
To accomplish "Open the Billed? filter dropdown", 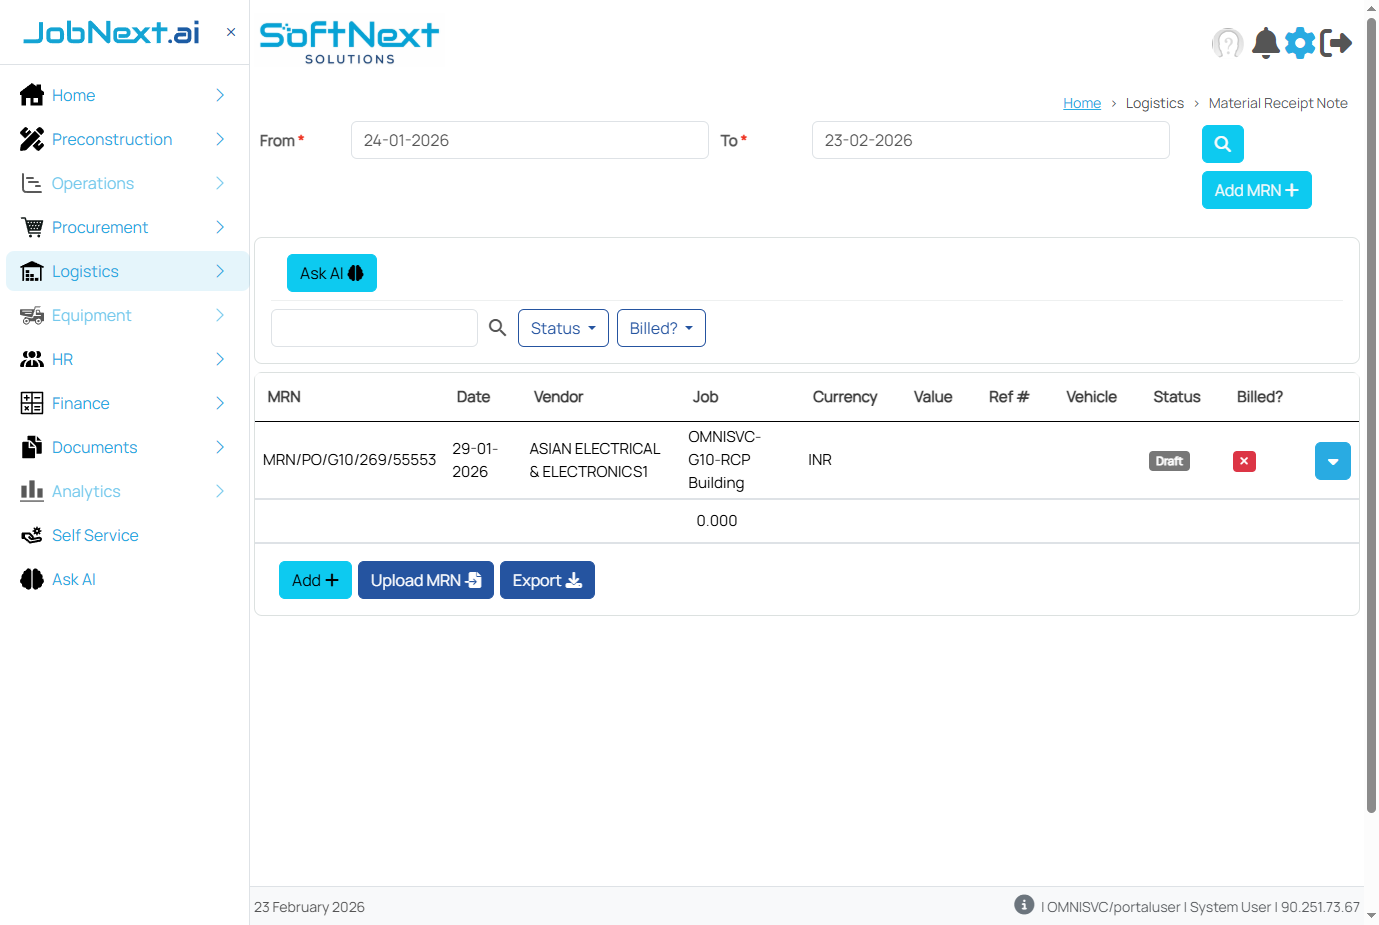I will pyautogui.click(x=661, y=327).
